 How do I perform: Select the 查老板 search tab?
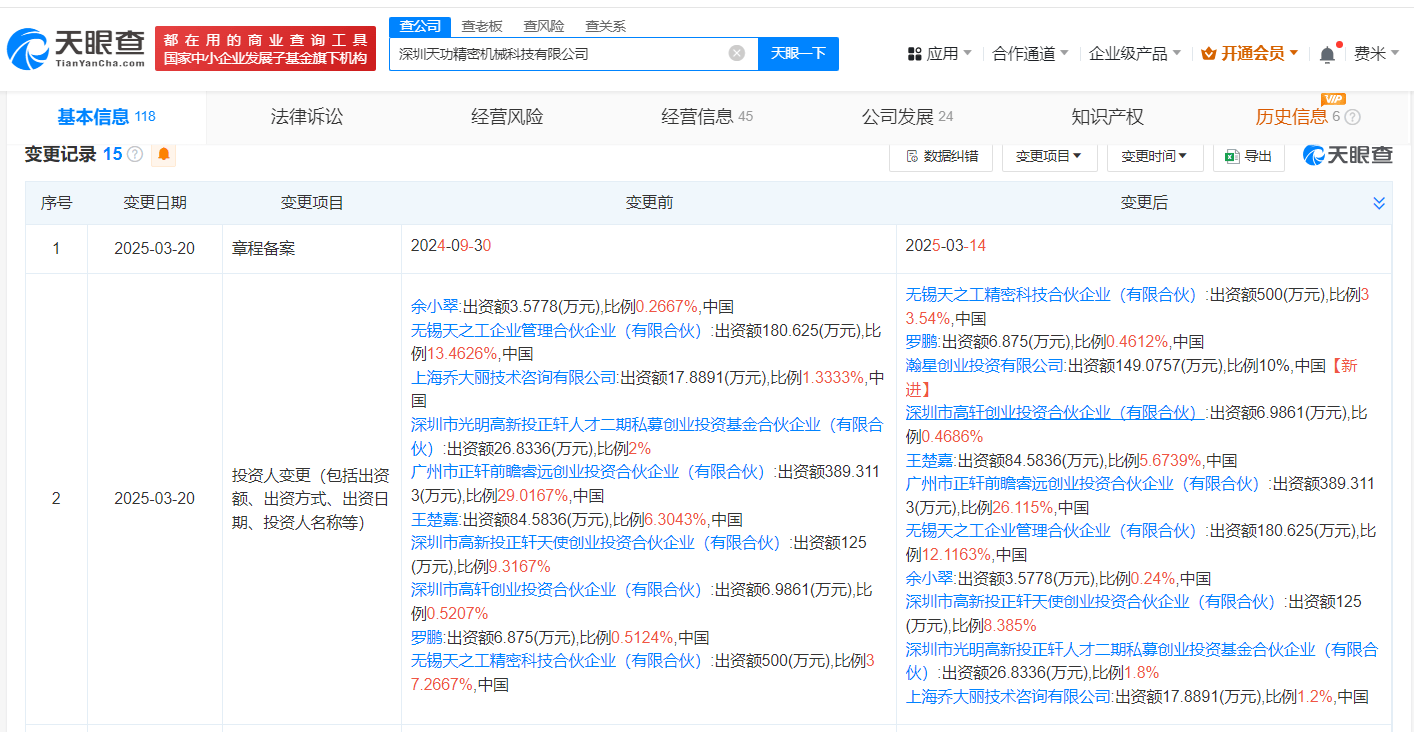point(482,26)
